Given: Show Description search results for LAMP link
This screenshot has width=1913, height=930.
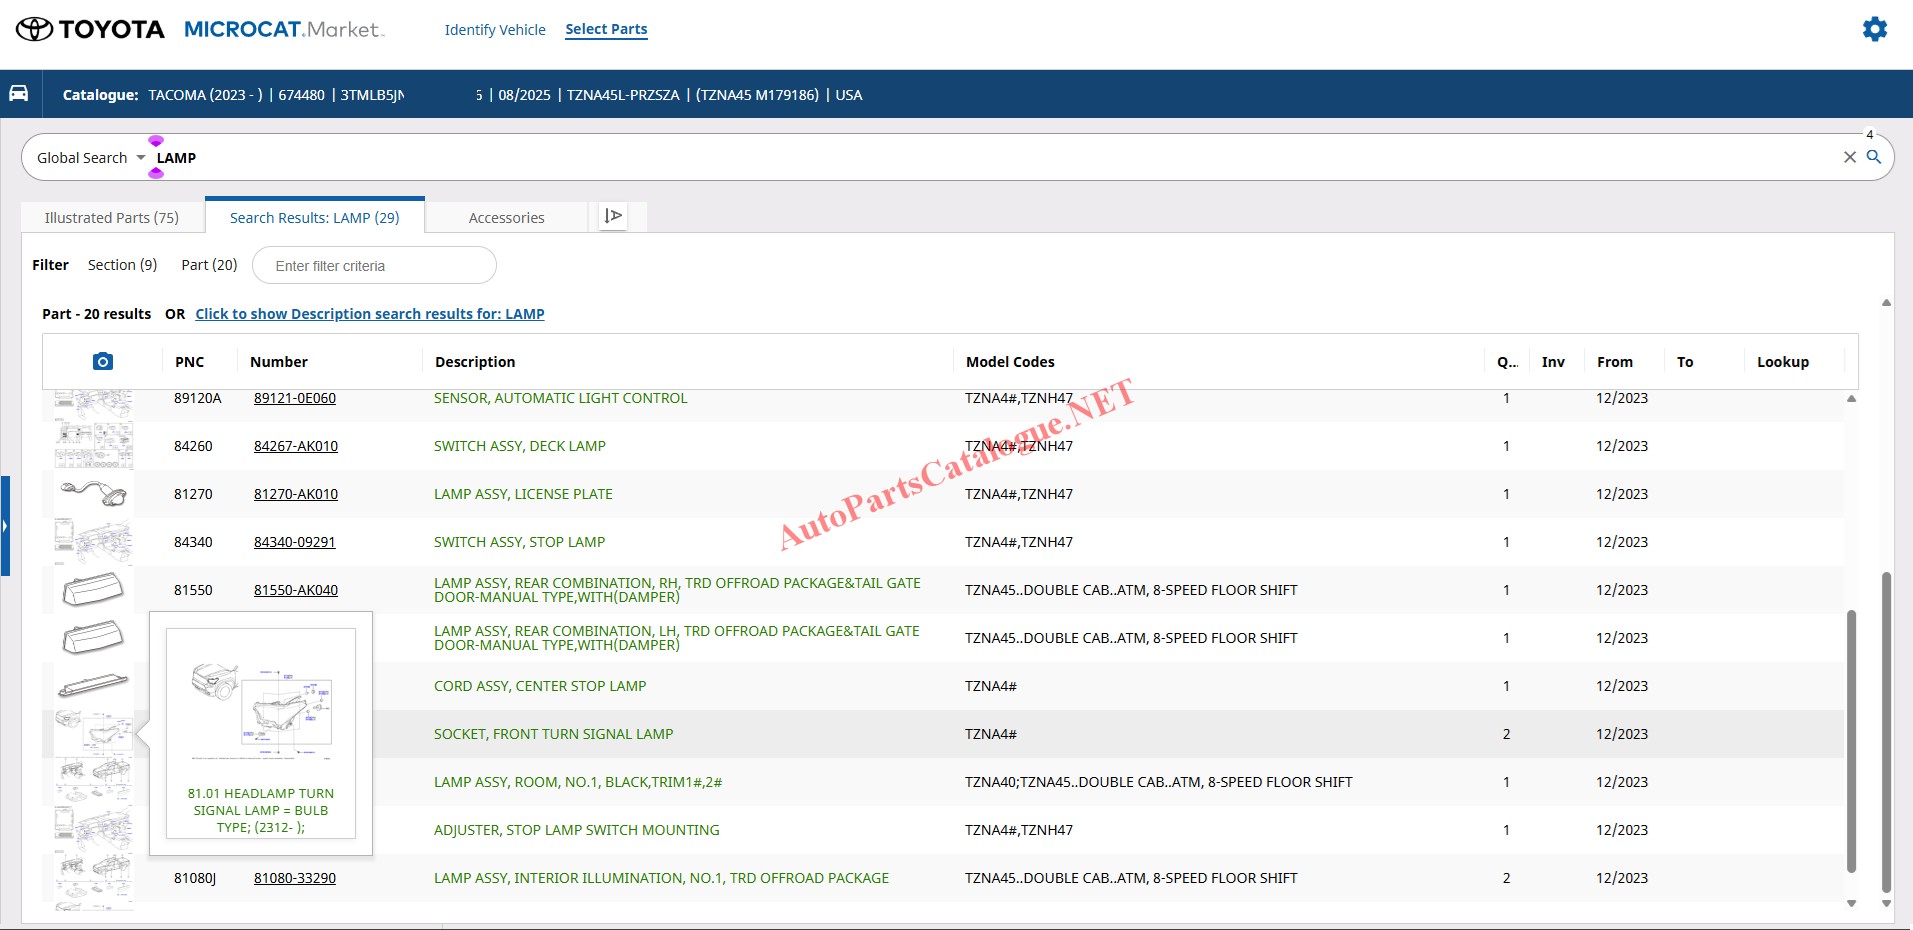Looking at the screenshot, I should point(369,314).
